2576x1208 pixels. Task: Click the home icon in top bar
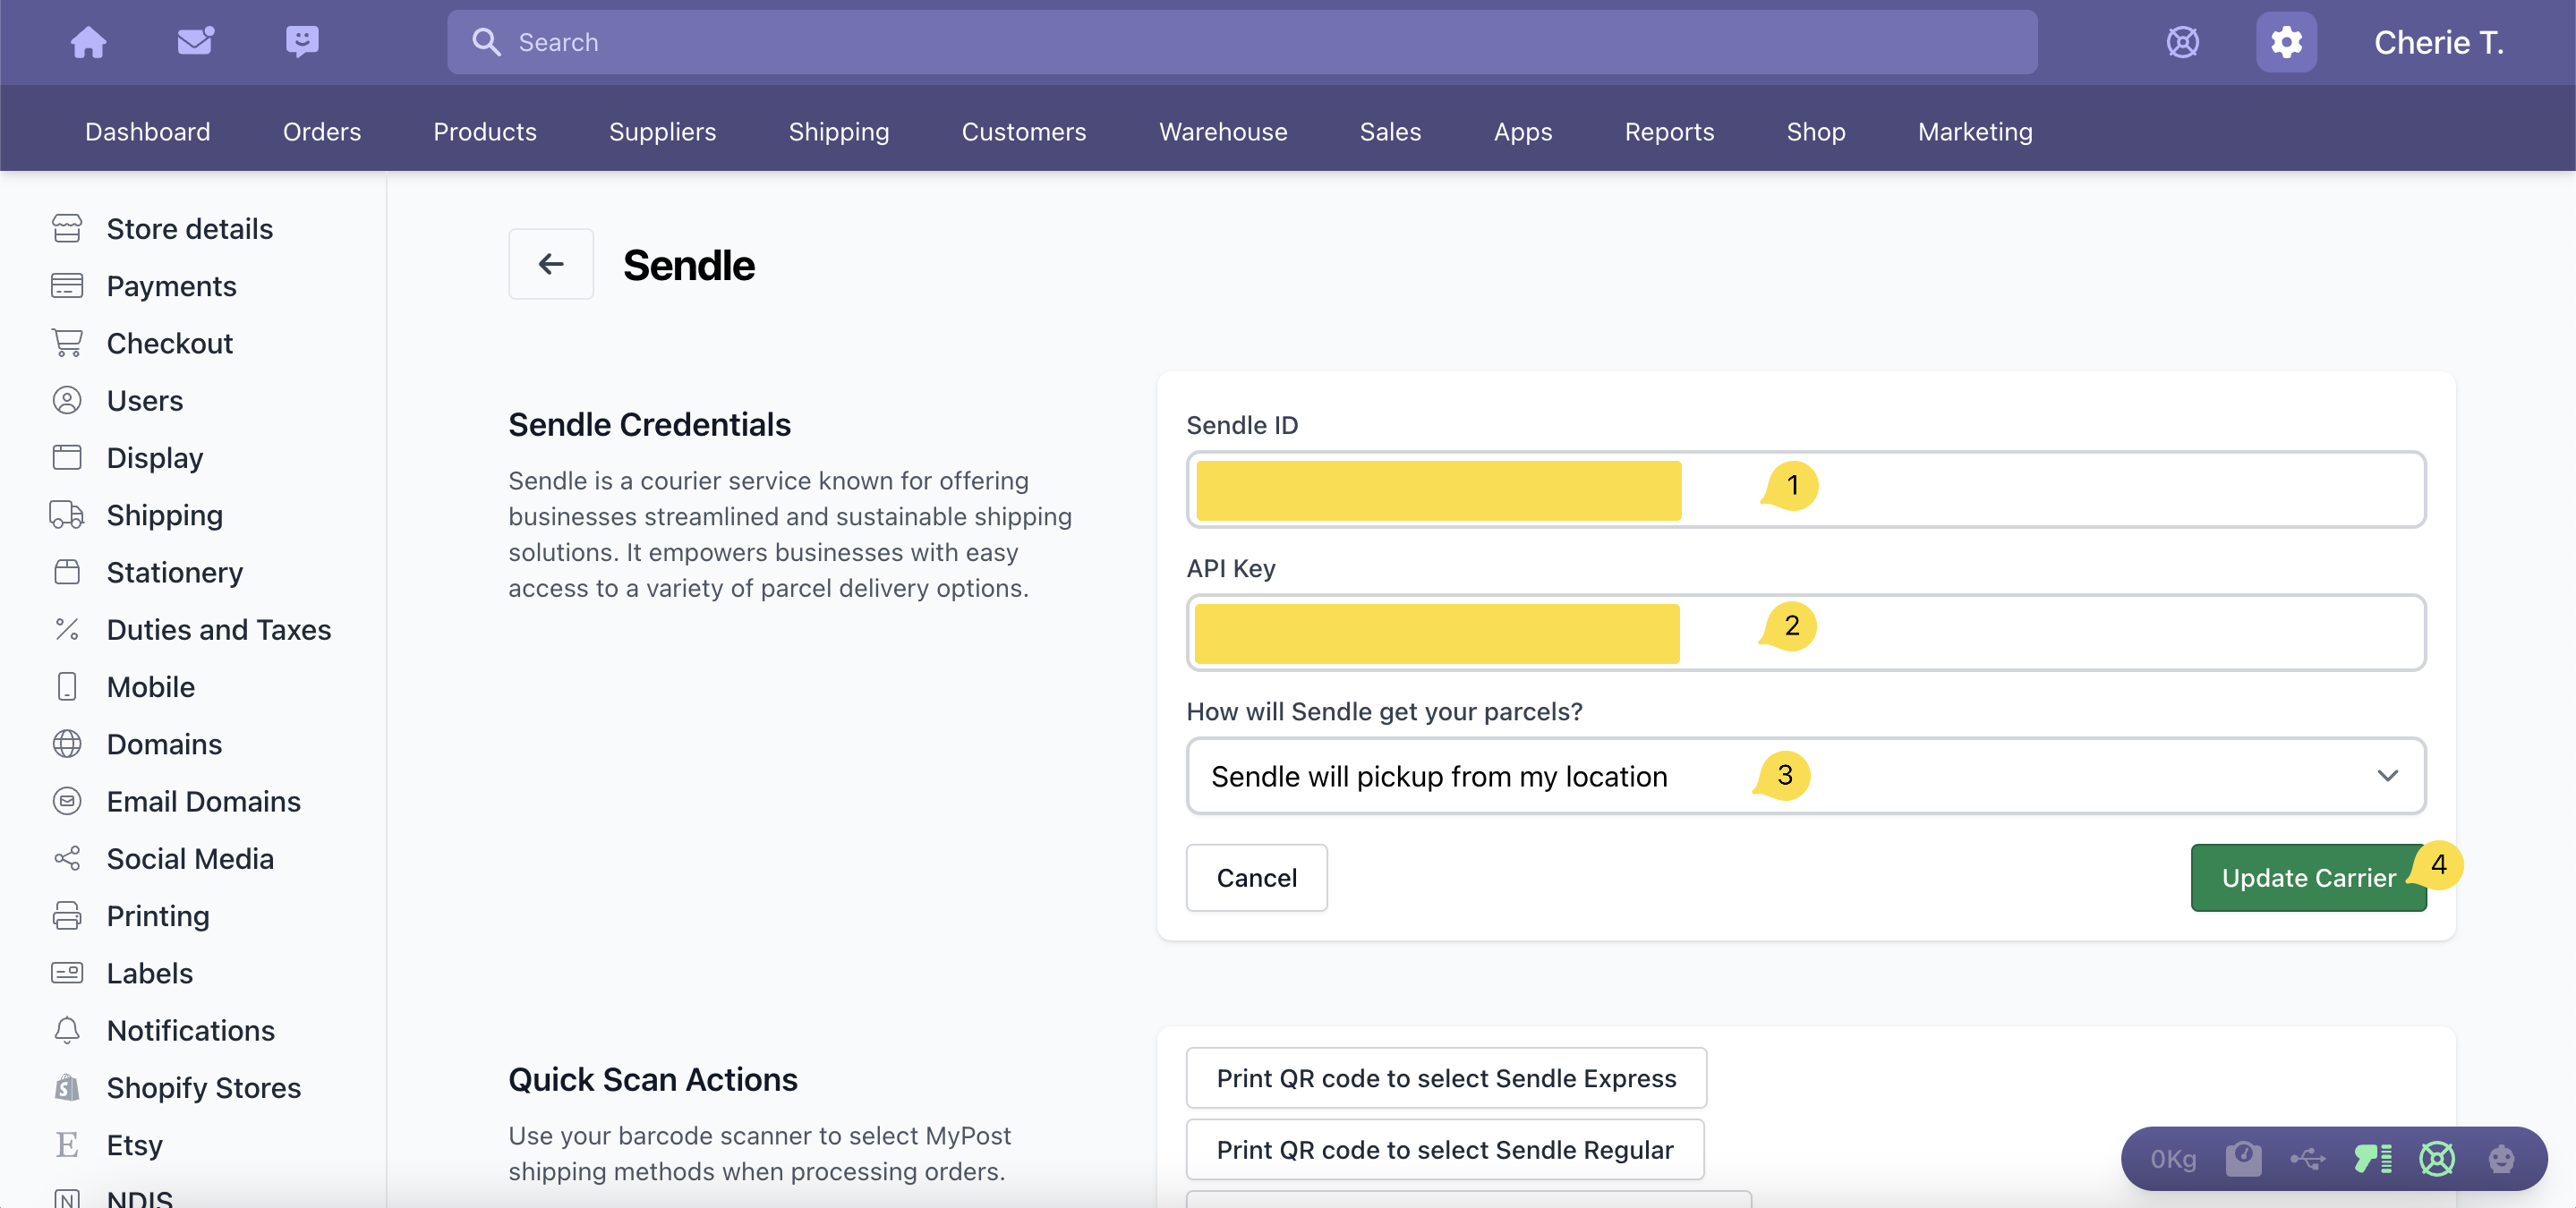pos(88,42)
